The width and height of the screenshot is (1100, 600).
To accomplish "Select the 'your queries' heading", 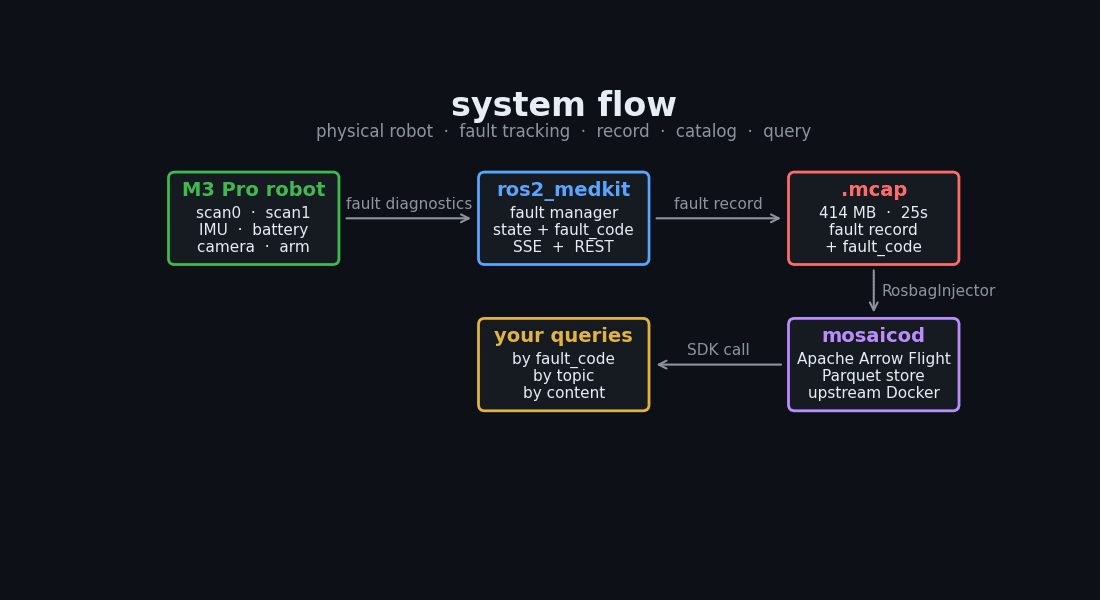I will tap(563, 336).
